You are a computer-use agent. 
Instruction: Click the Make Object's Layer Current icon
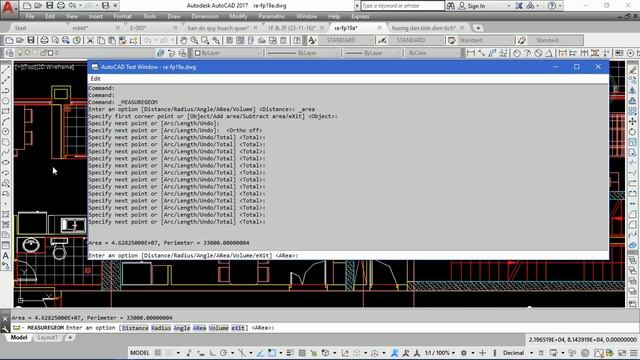161,53
